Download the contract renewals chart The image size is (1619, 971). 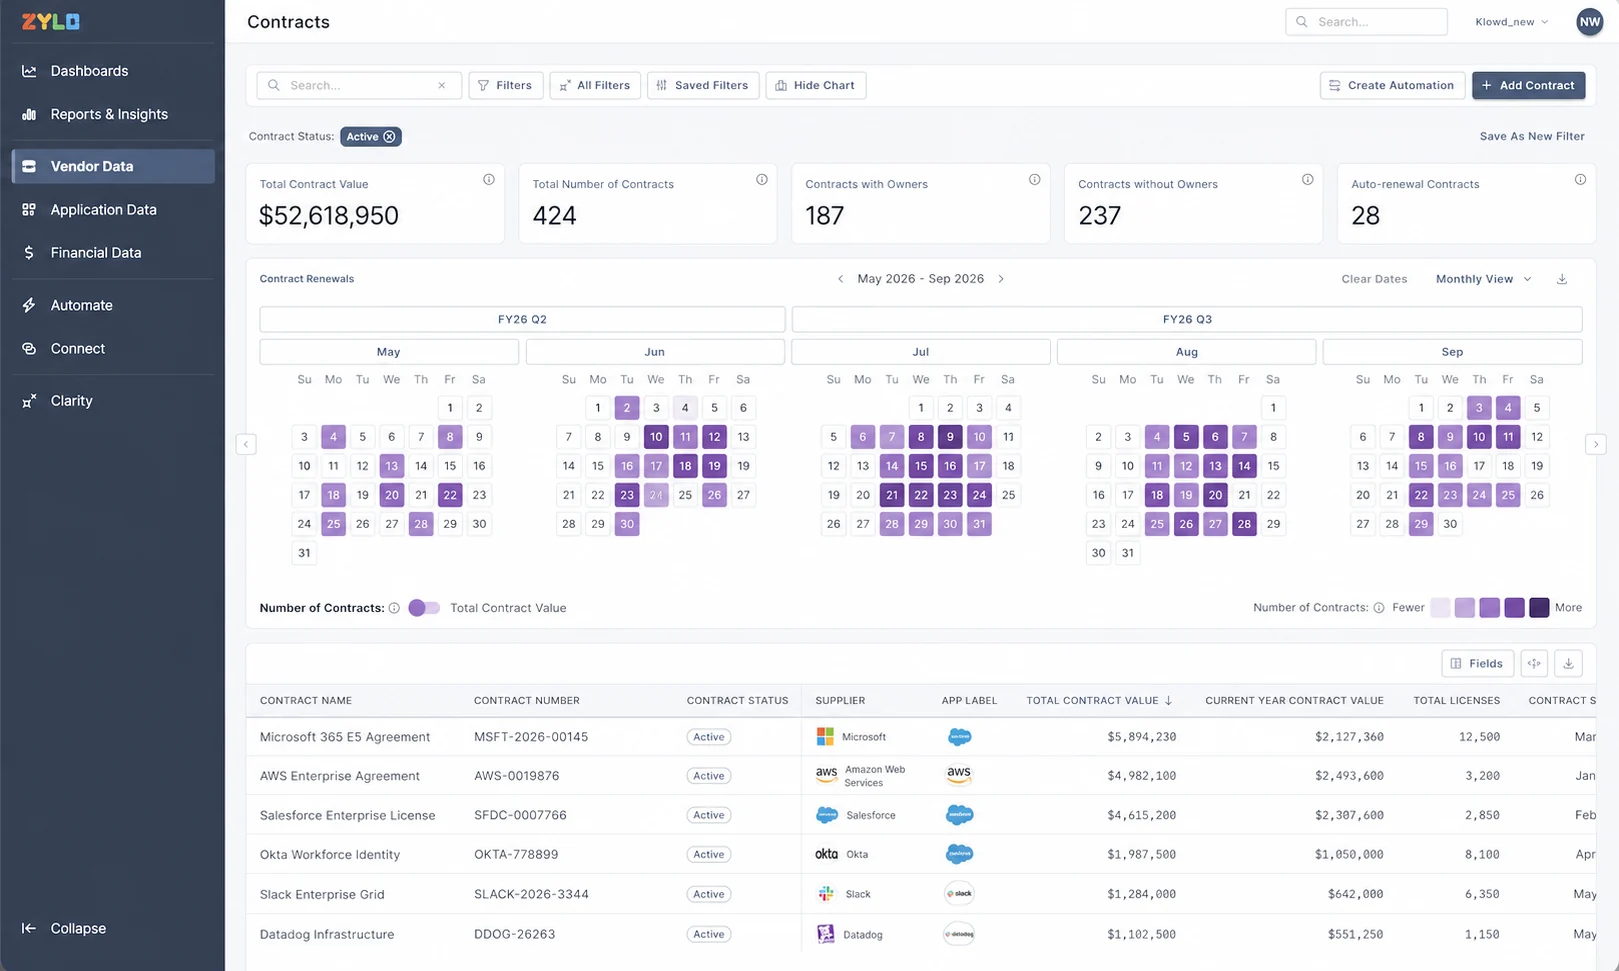(x=1562, y=279)
